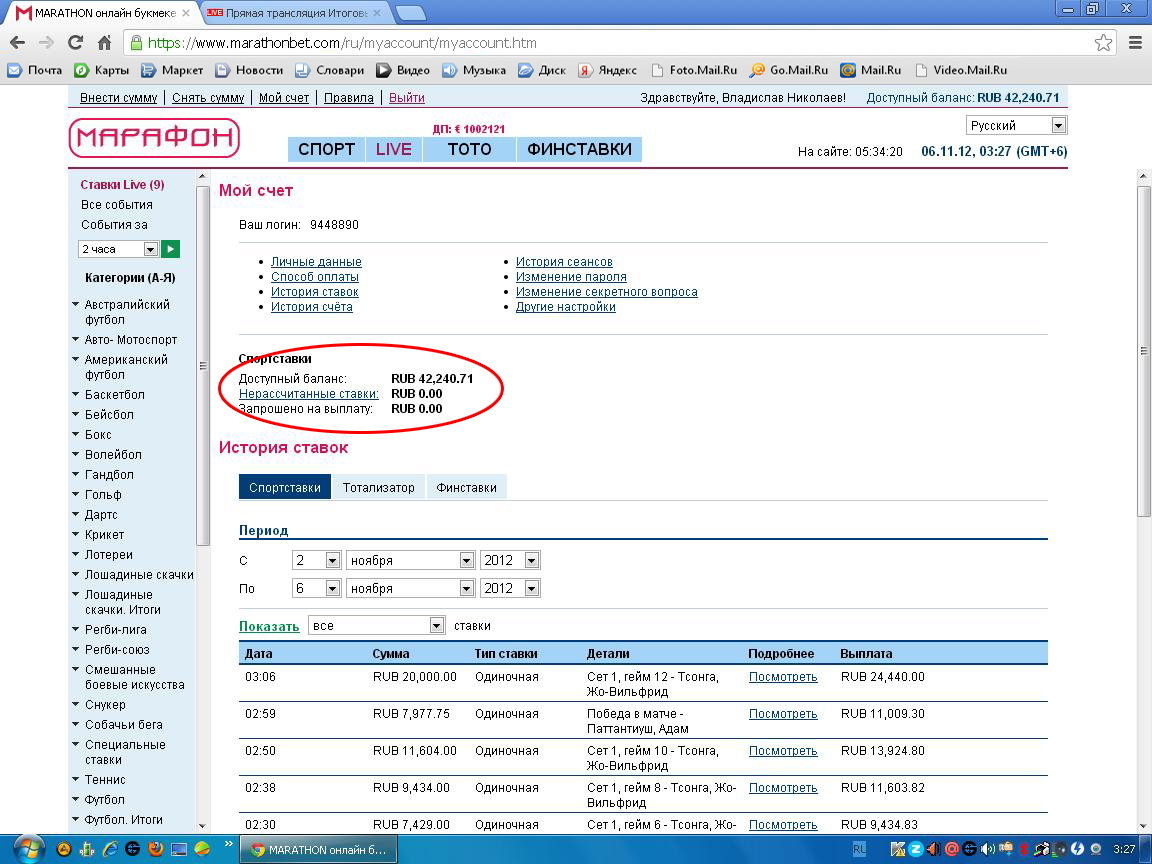The height and width of the screenshot is (864, 1152).
Task: Open the ТОТО menu tab
Action: 469,149
